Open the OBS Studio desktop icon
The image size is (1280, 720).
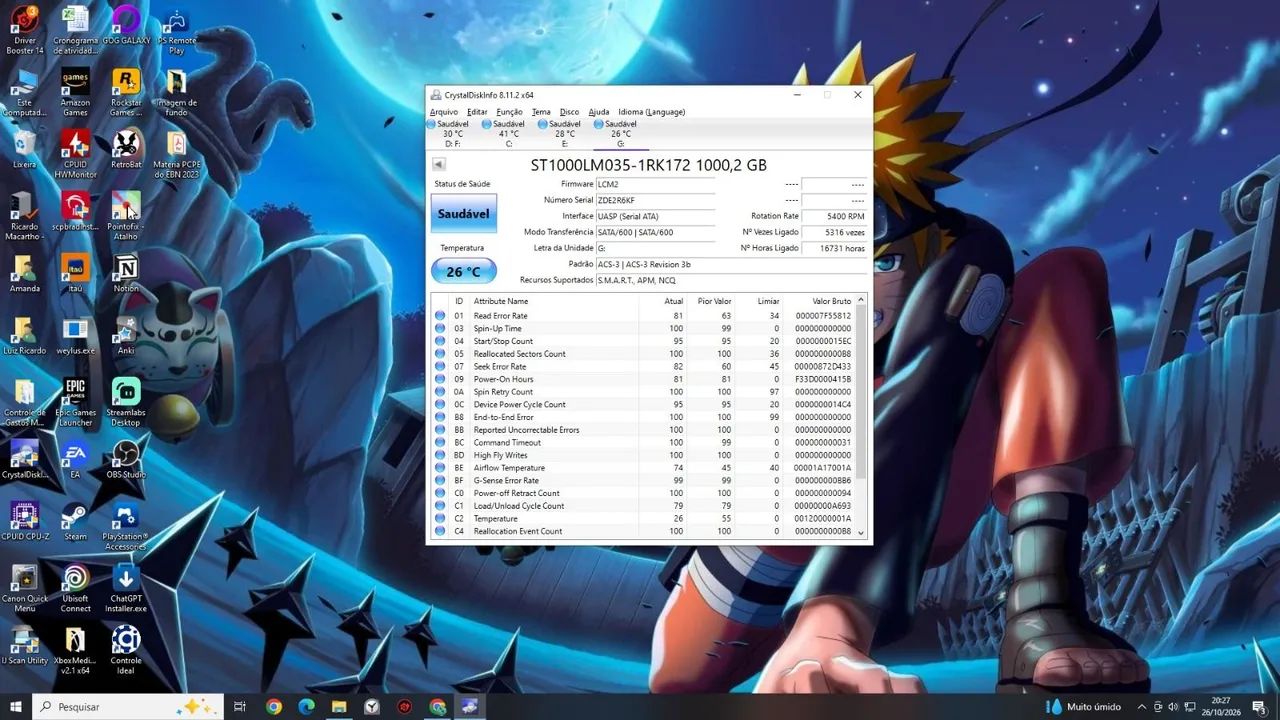click(x=126, y=459)
